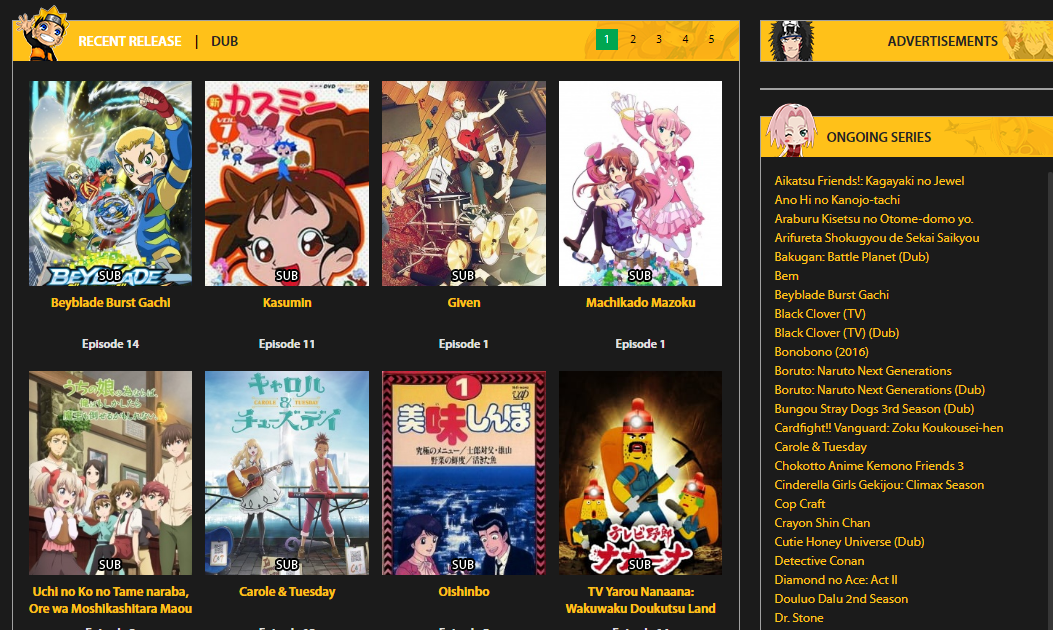The image size is (1053, 630).
Task: Click the Beyblade Burst Gachi title under its poster
Action: point(110,302)
